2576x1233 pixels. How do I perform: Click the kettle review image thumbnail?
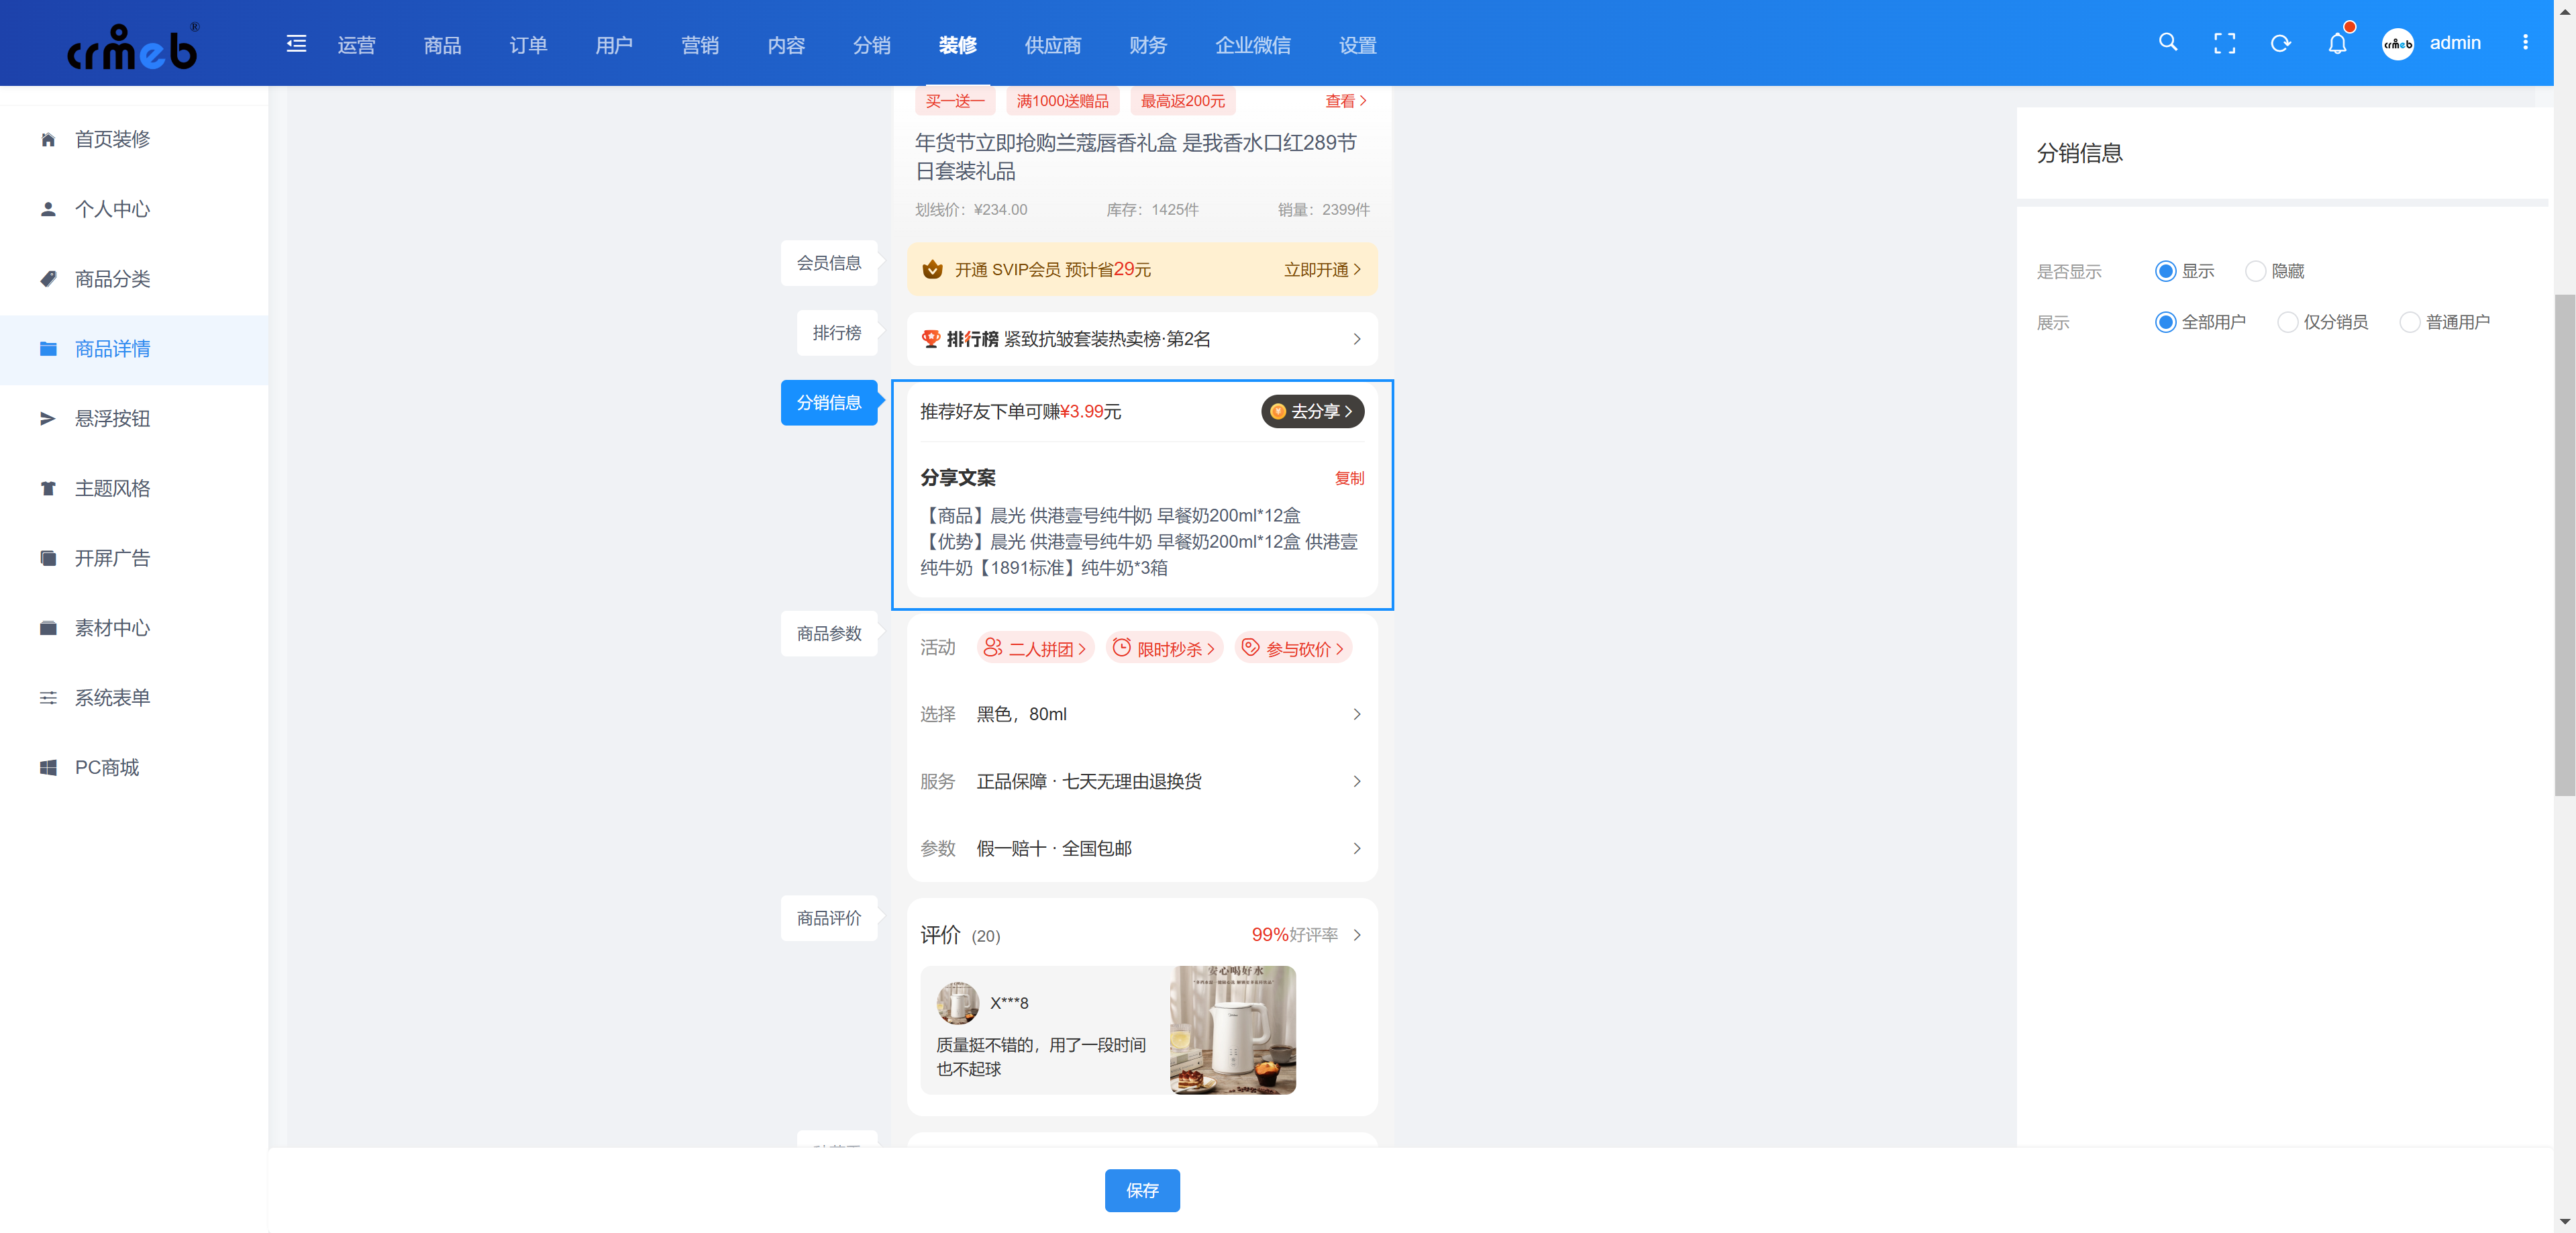point(1232,1030)
